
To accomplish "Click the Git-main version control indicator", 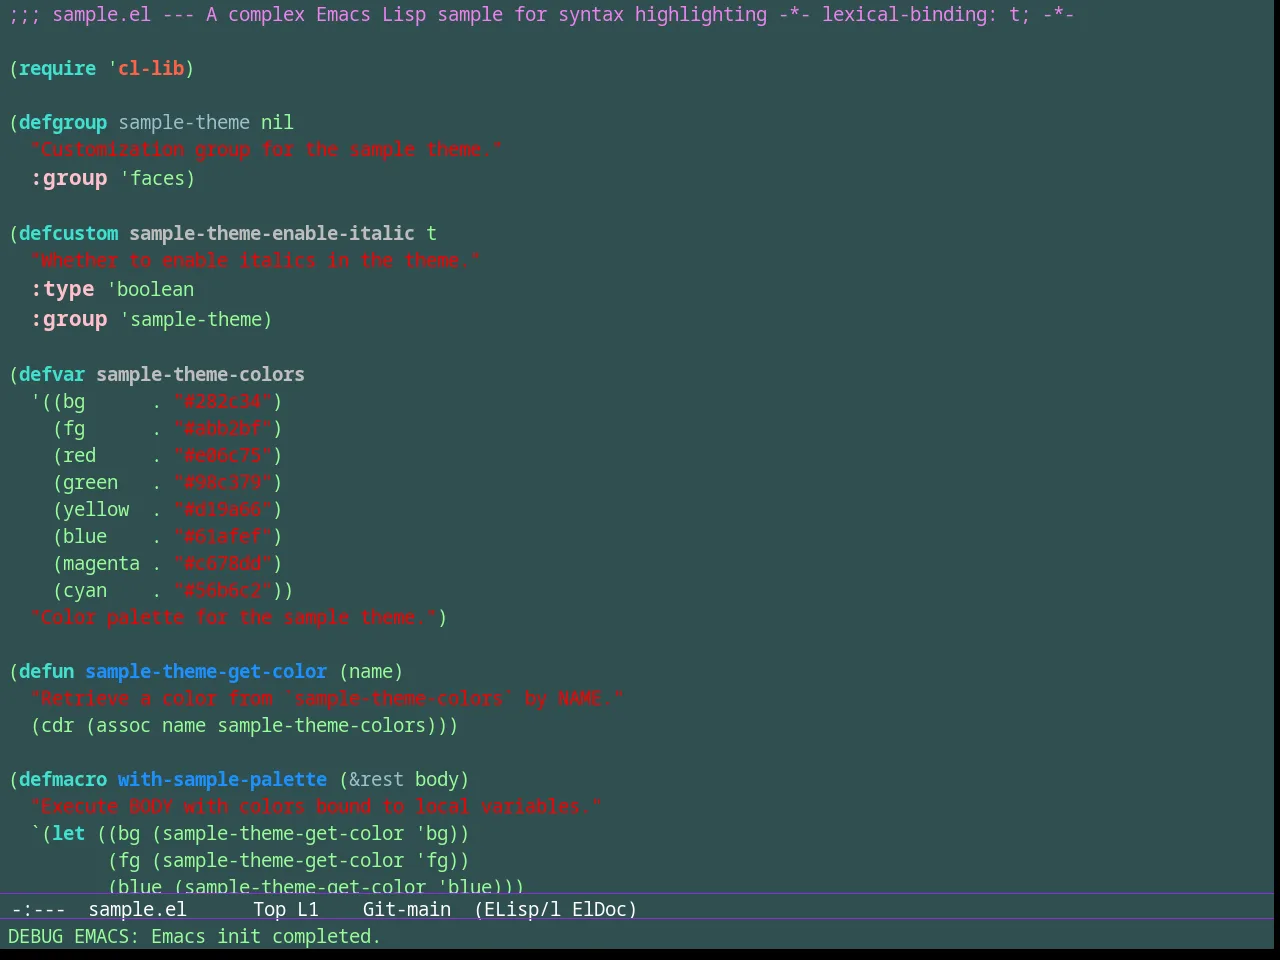I will pos(406,909).
